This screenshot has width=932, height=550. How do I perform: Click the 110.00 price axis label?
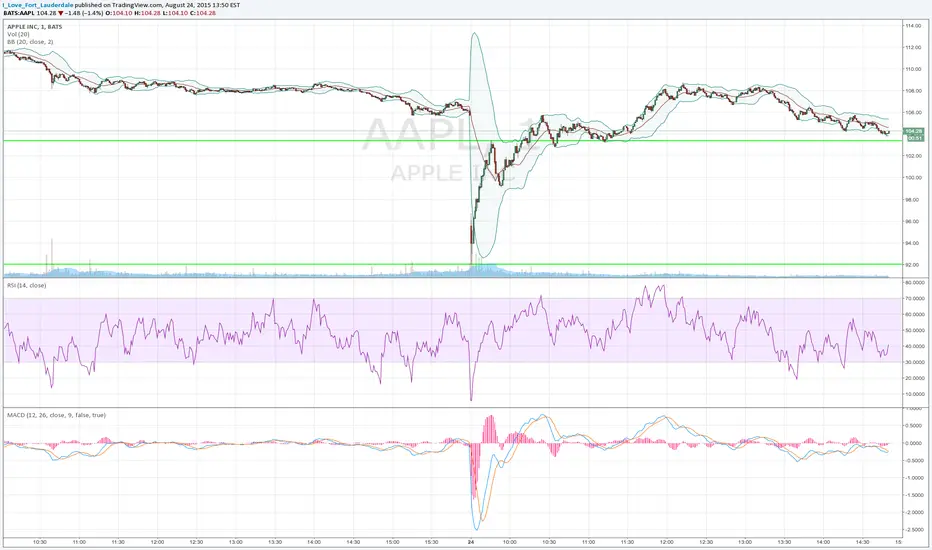click(x=914, y=69)
